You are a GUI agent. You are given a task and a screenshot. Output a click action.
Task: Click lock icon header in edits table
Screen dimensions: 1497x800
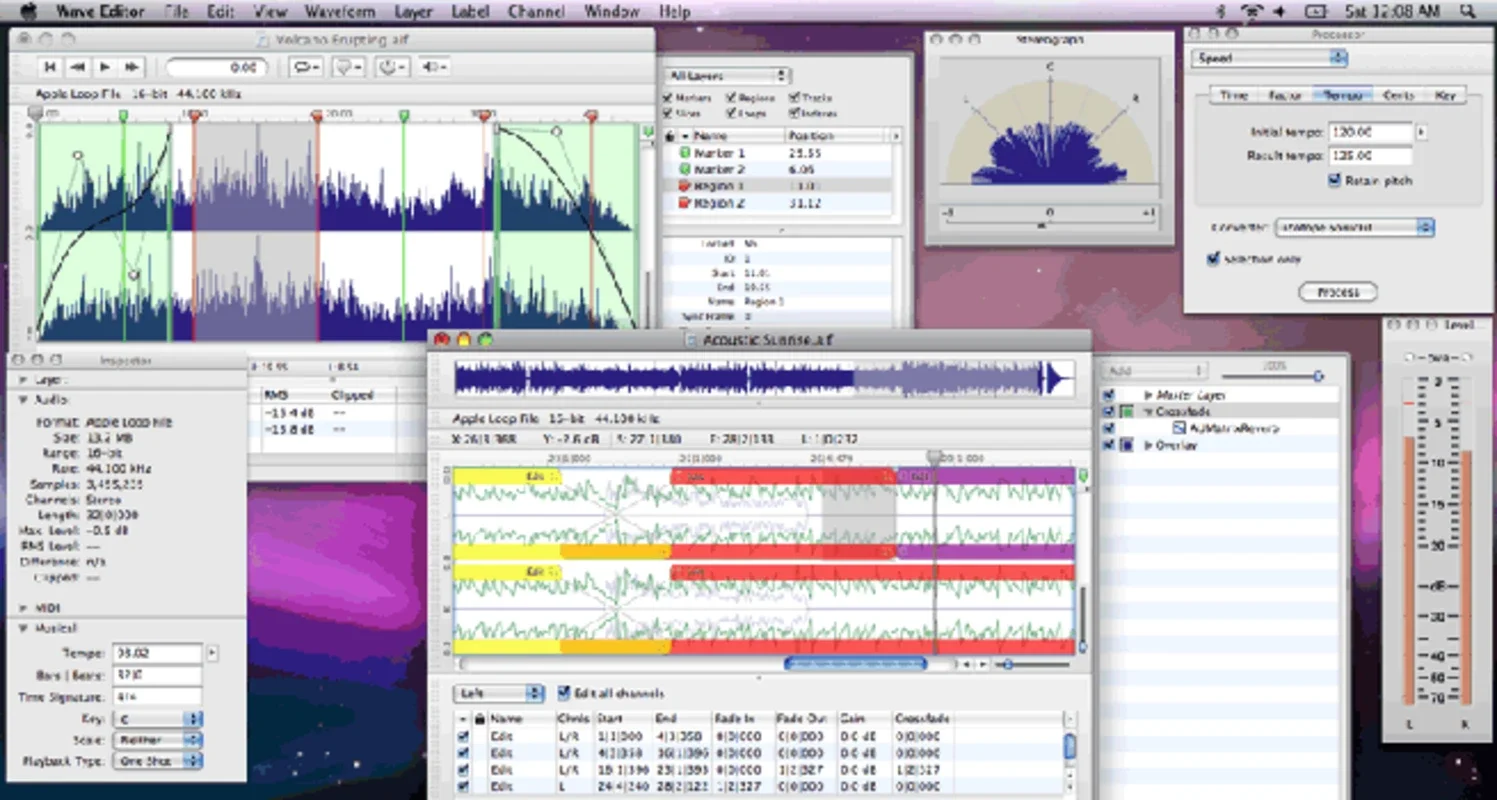[479, 718]
